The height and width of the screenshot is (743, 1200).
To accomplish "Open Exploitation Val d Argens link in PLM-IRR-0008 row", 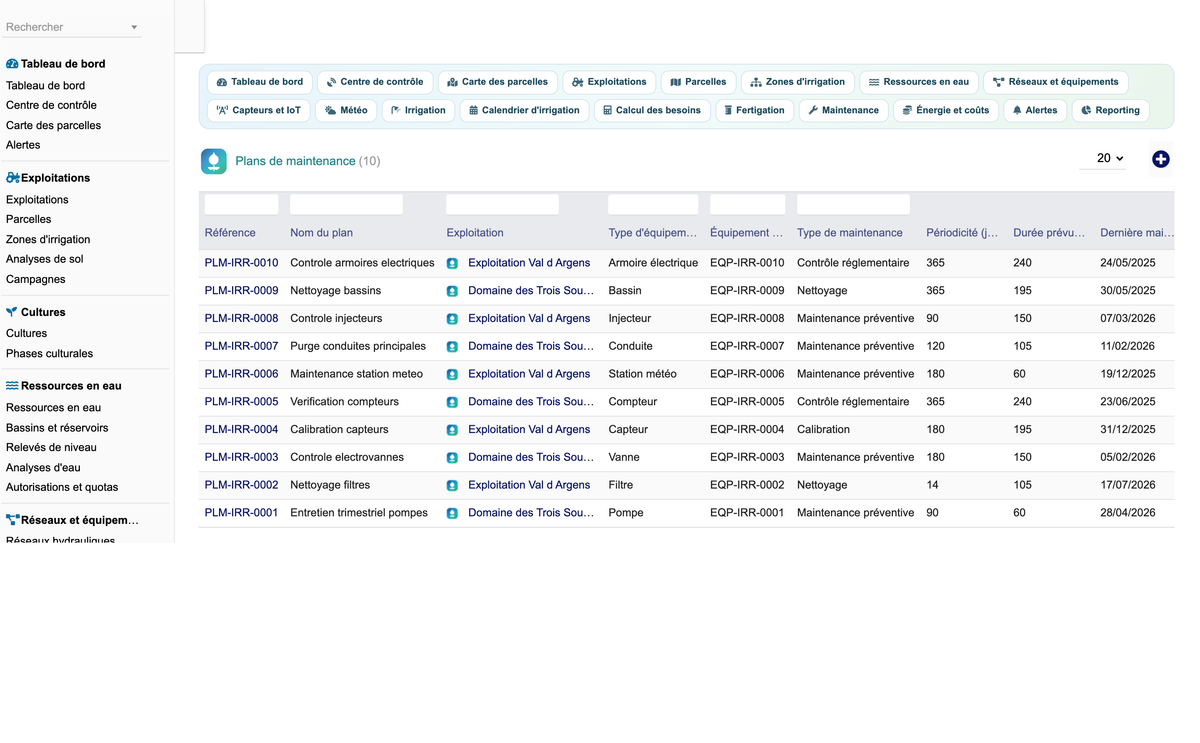I will (529, 319).
